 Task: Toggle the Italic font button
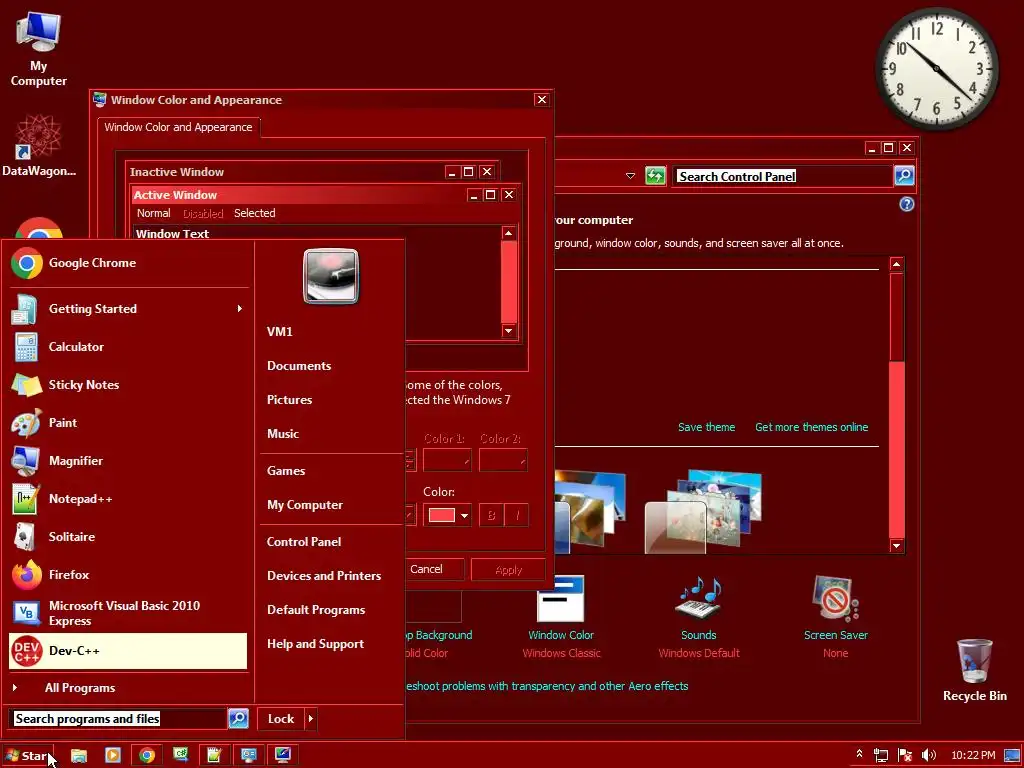(517, 515)
